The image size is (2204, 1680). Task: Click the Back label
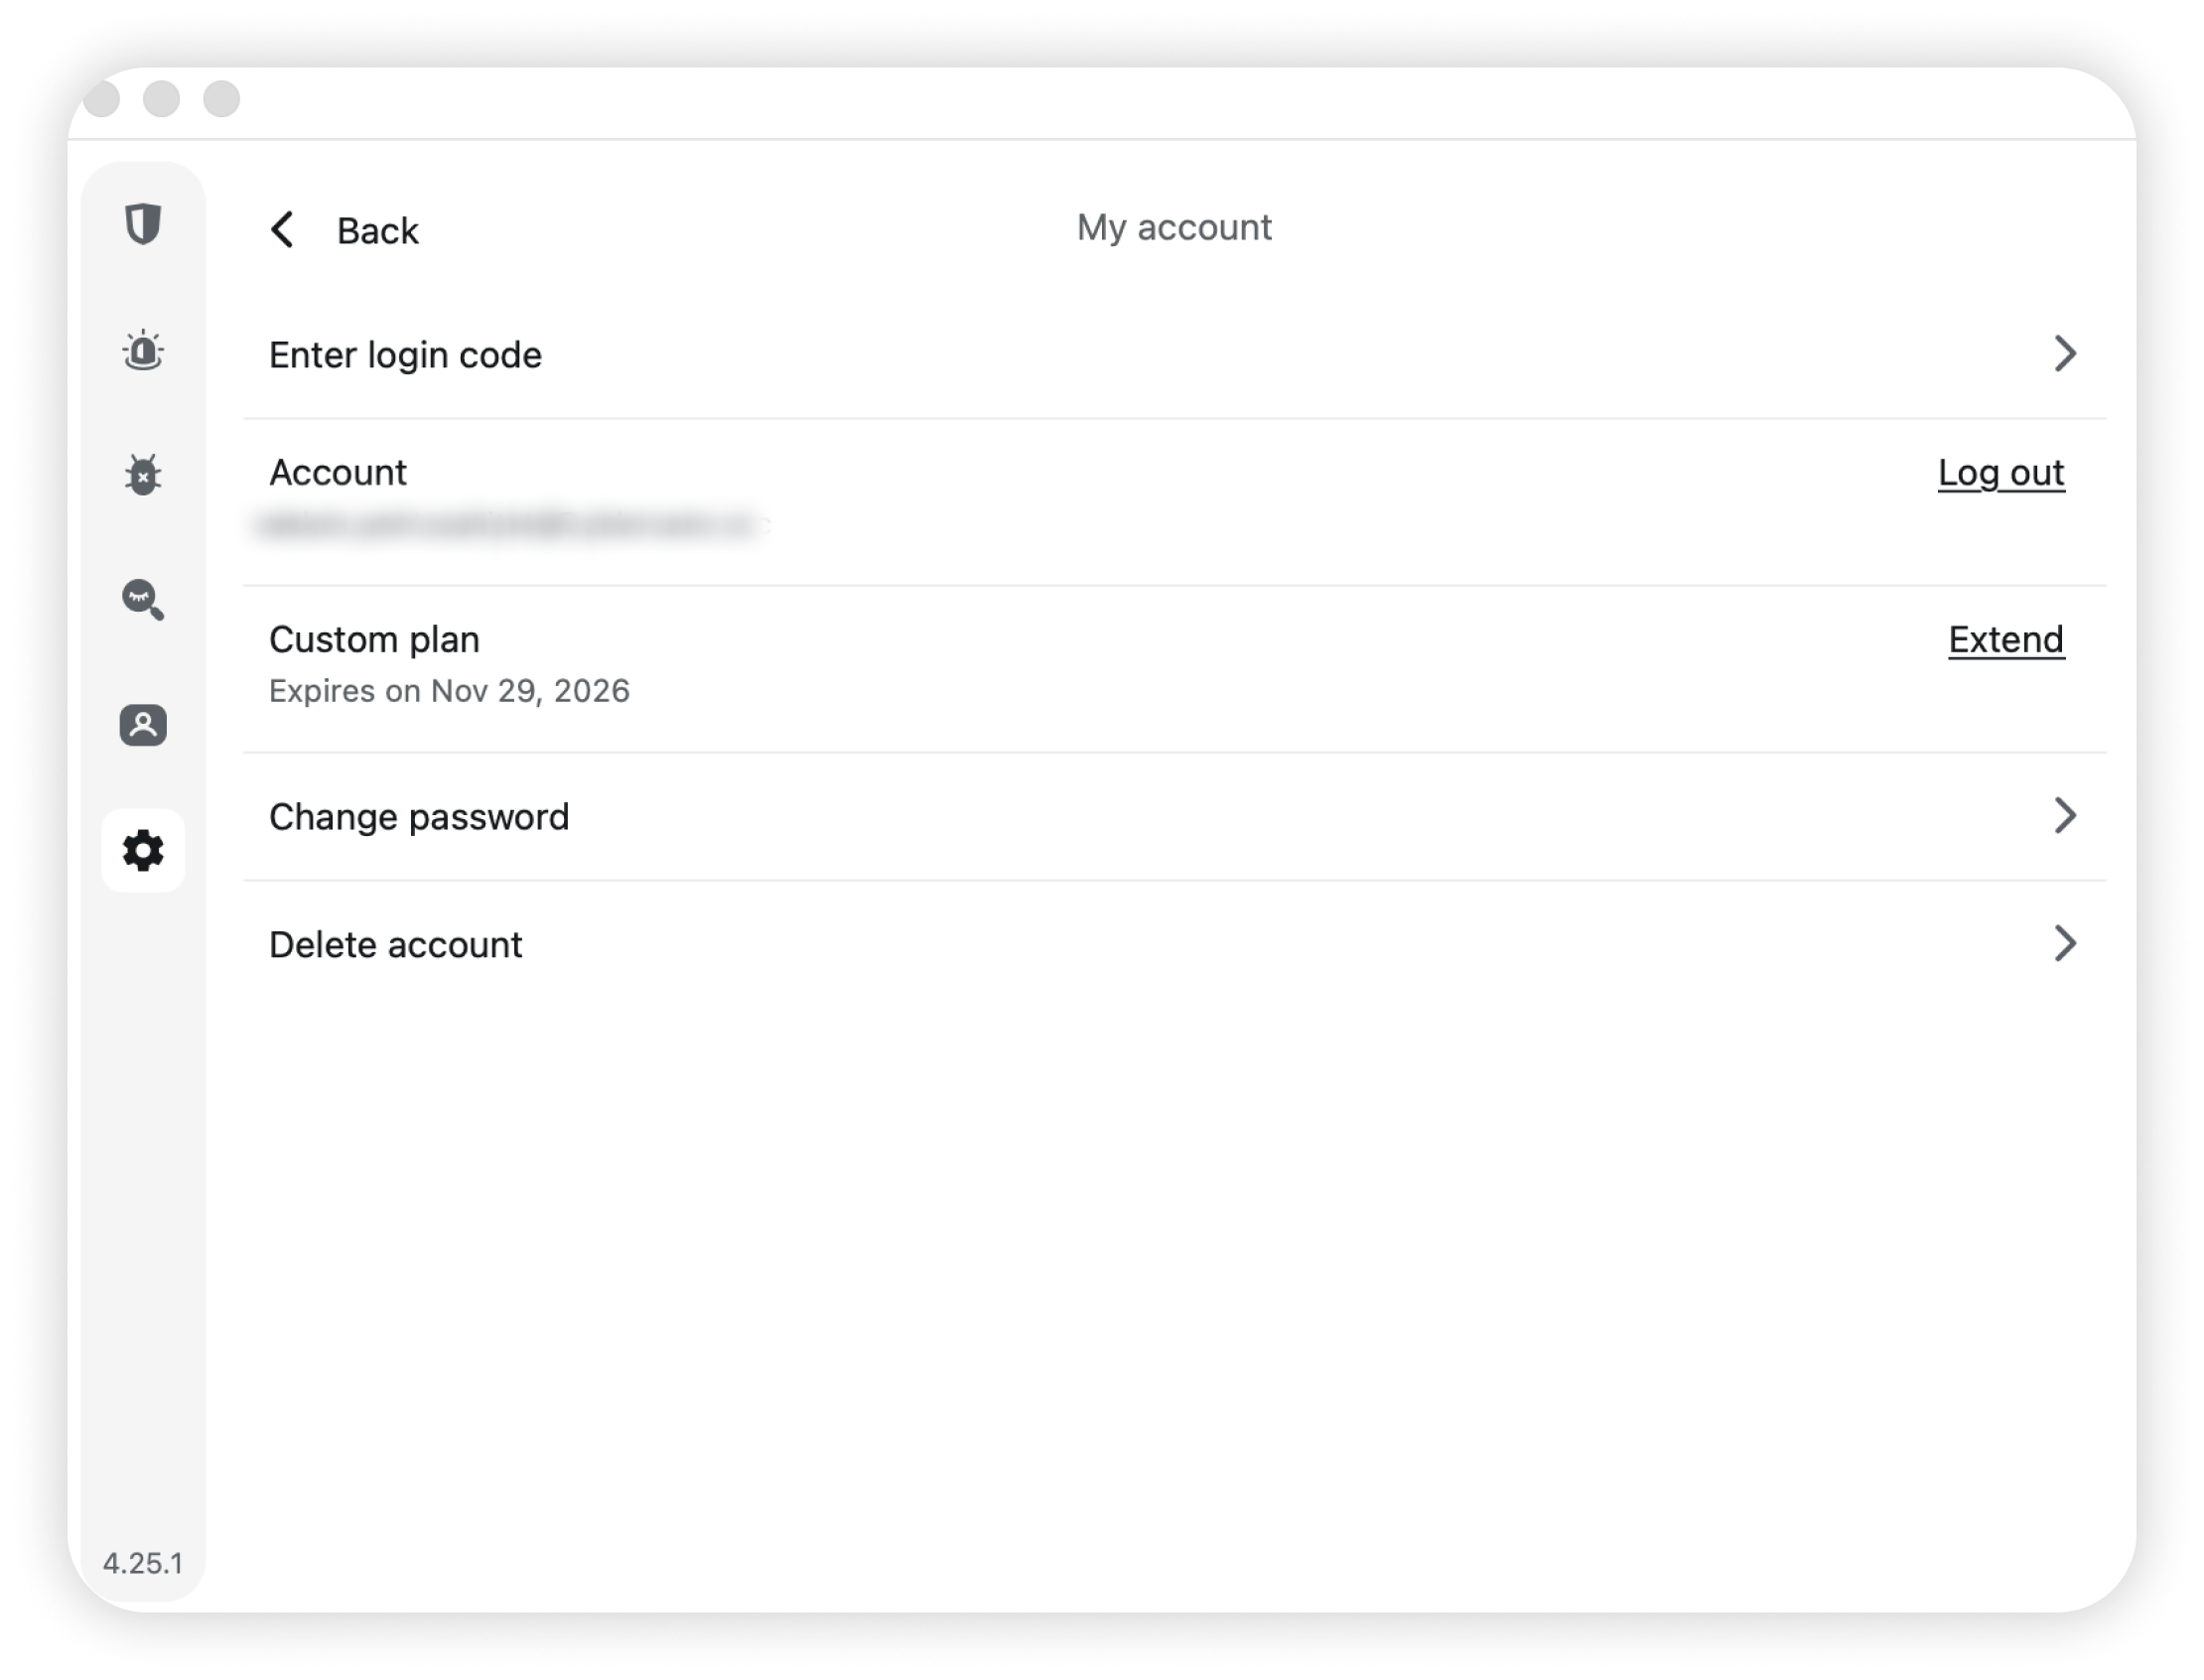click(377, 231)
